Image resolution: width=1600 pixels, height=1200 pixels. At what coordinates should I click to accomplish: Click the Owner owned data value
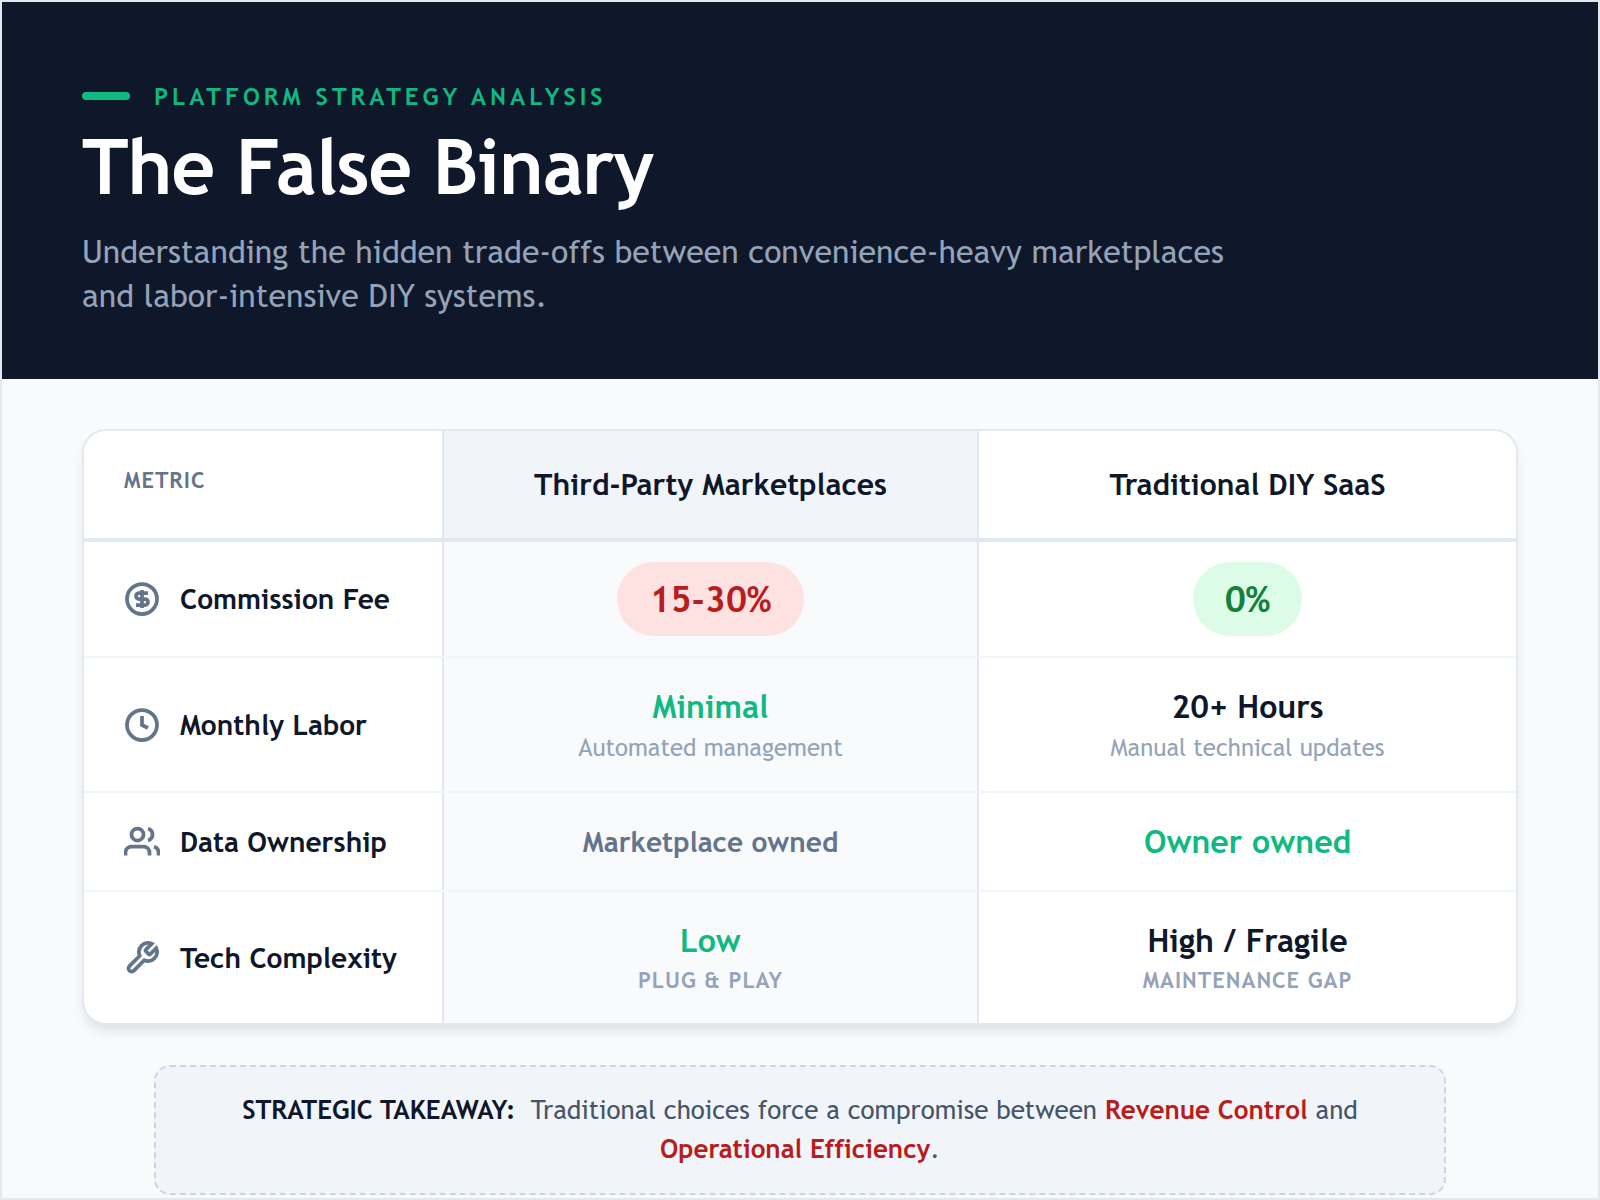[1247, 842]
